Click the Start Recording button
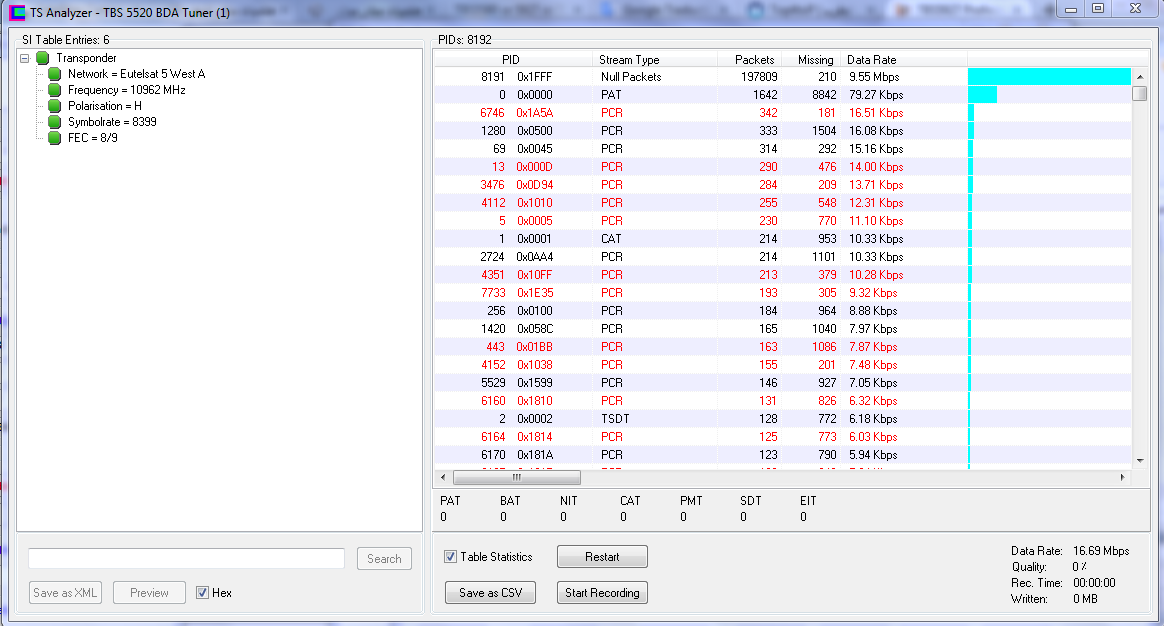 tap(601, 593)
